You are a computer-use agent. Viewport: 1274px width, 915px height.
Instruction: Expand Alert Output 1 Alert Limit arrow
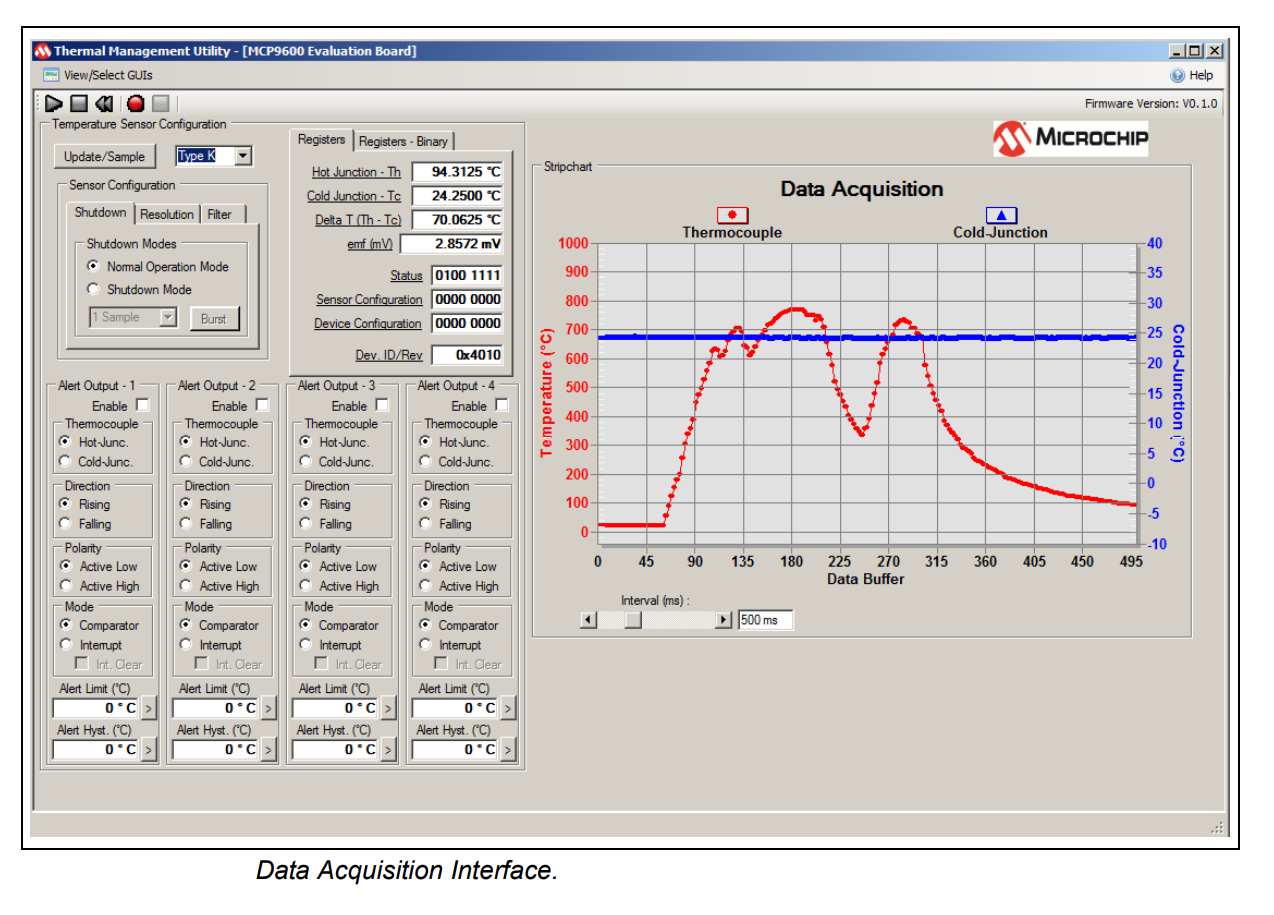[x=148, y=708]
